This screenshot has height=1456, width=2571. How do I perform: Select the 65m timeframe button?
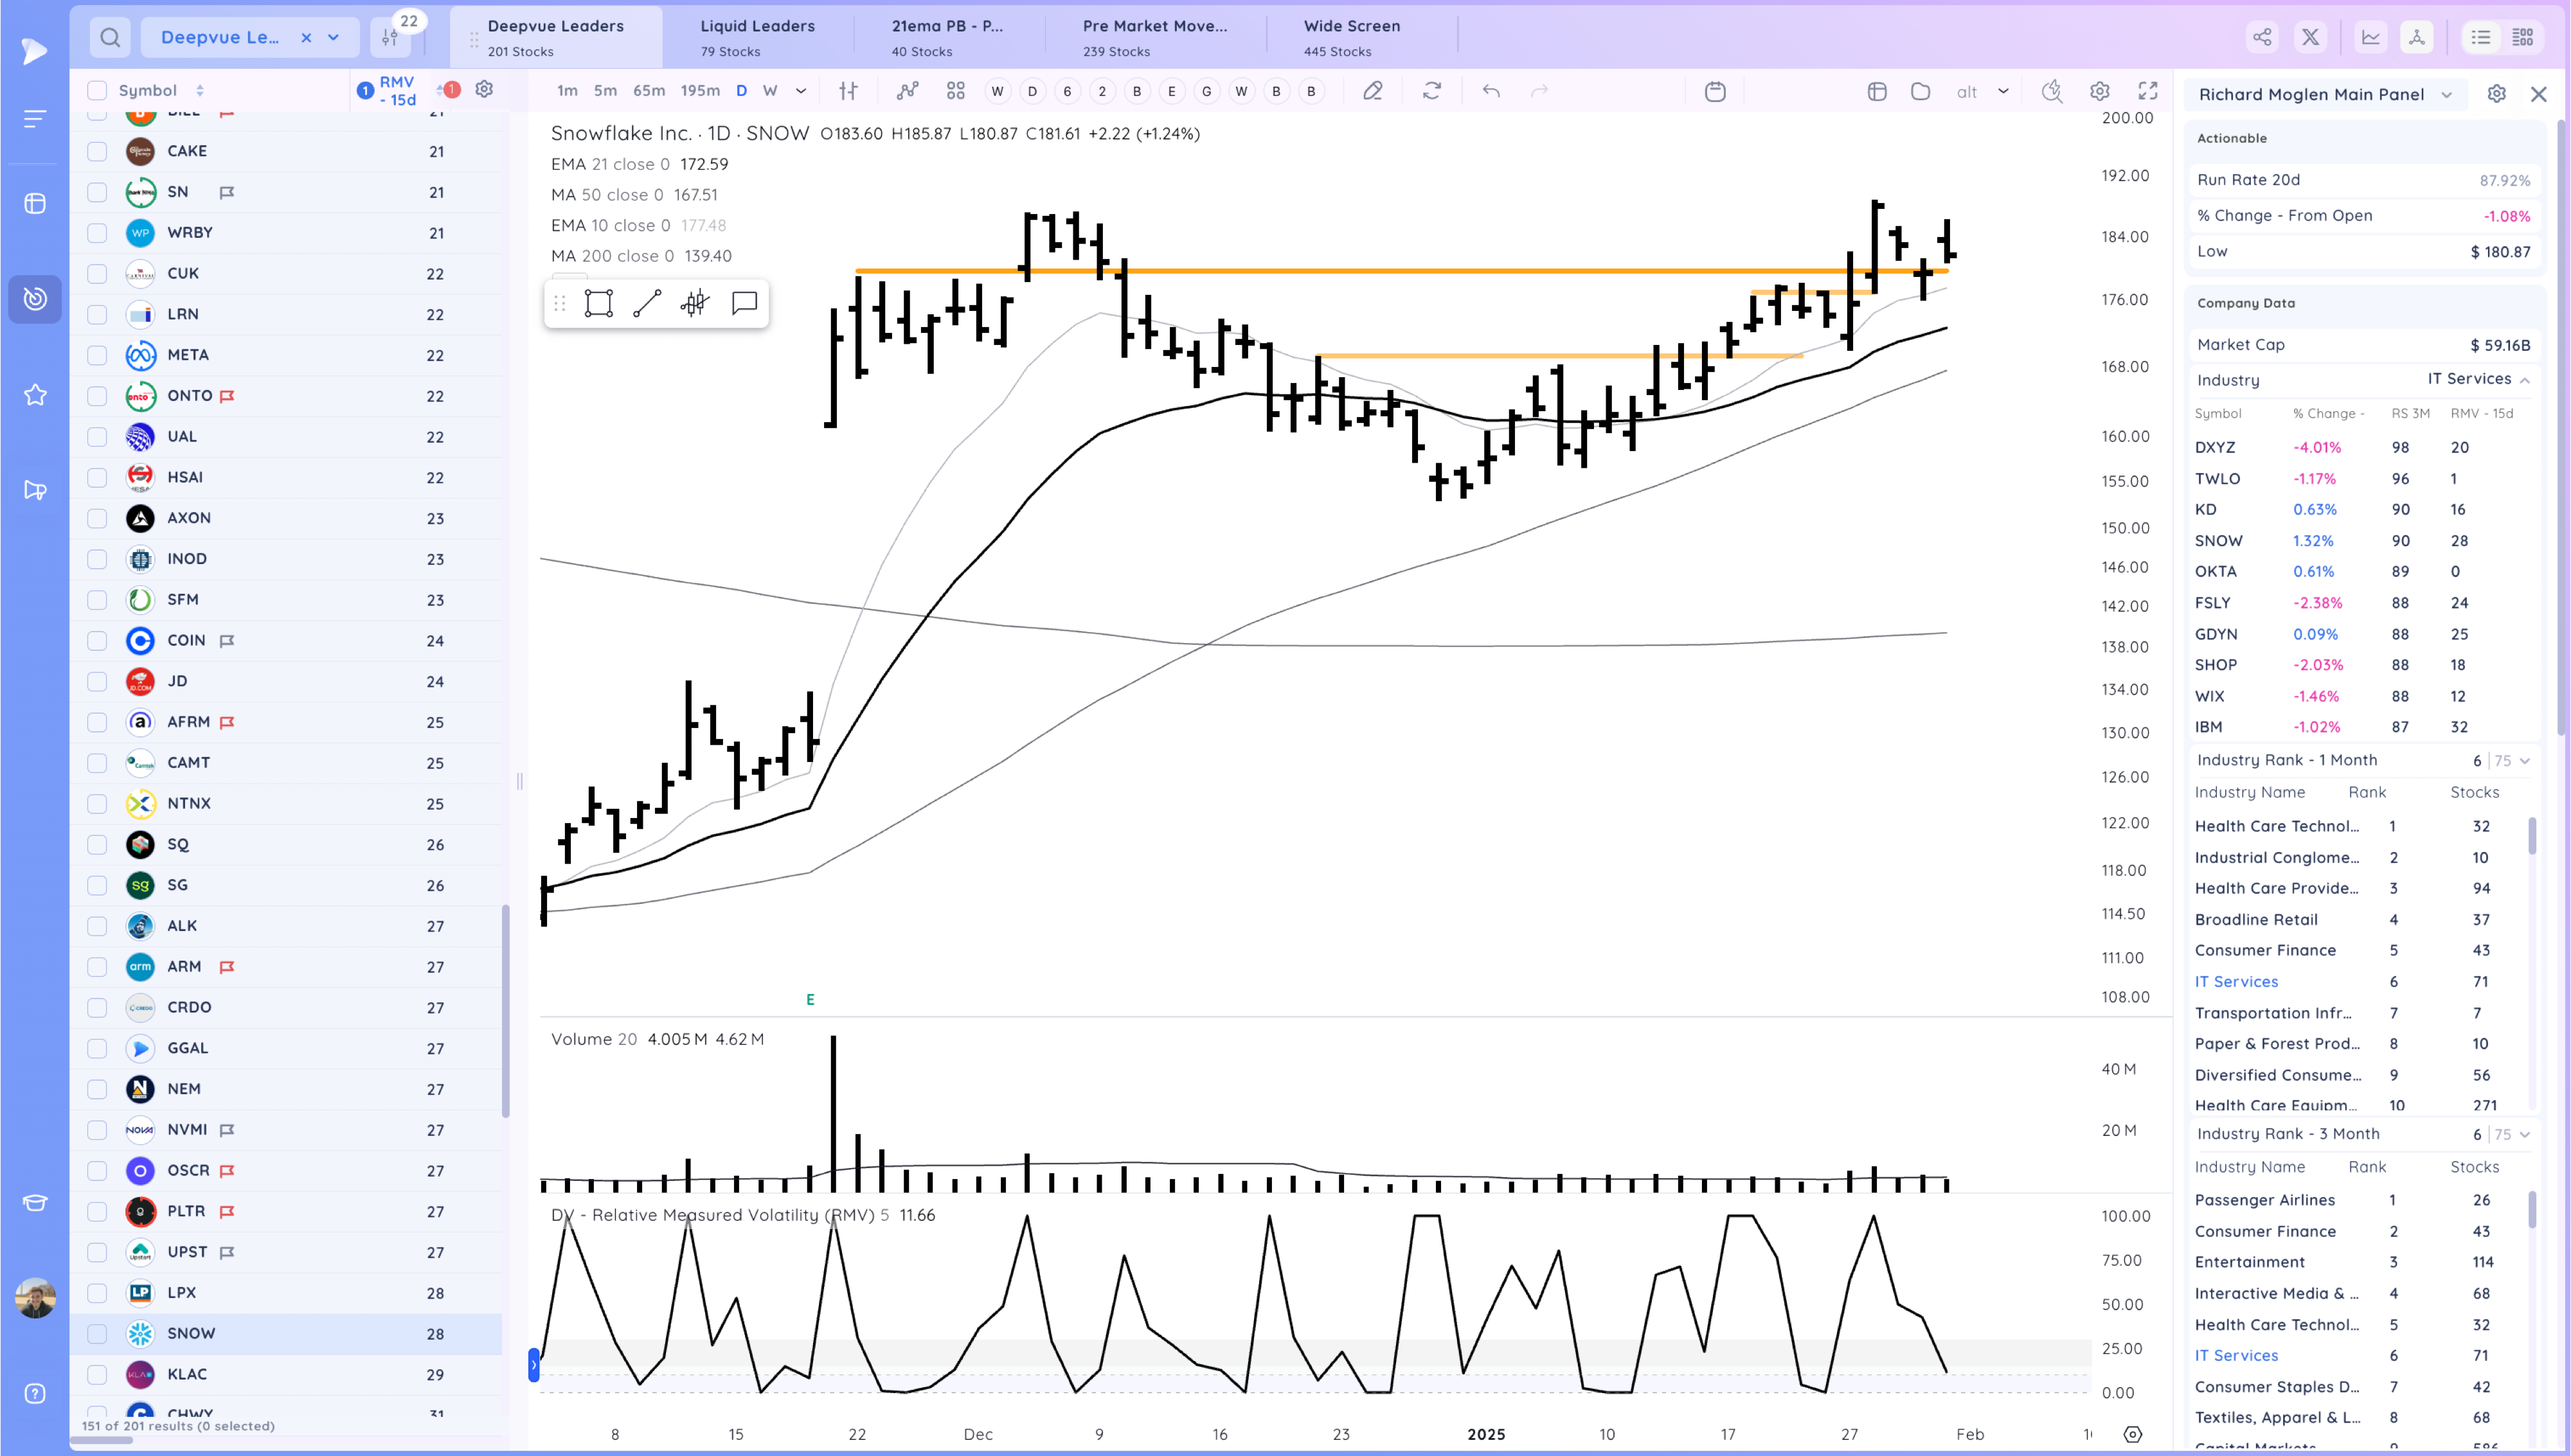tap(649, 91)
